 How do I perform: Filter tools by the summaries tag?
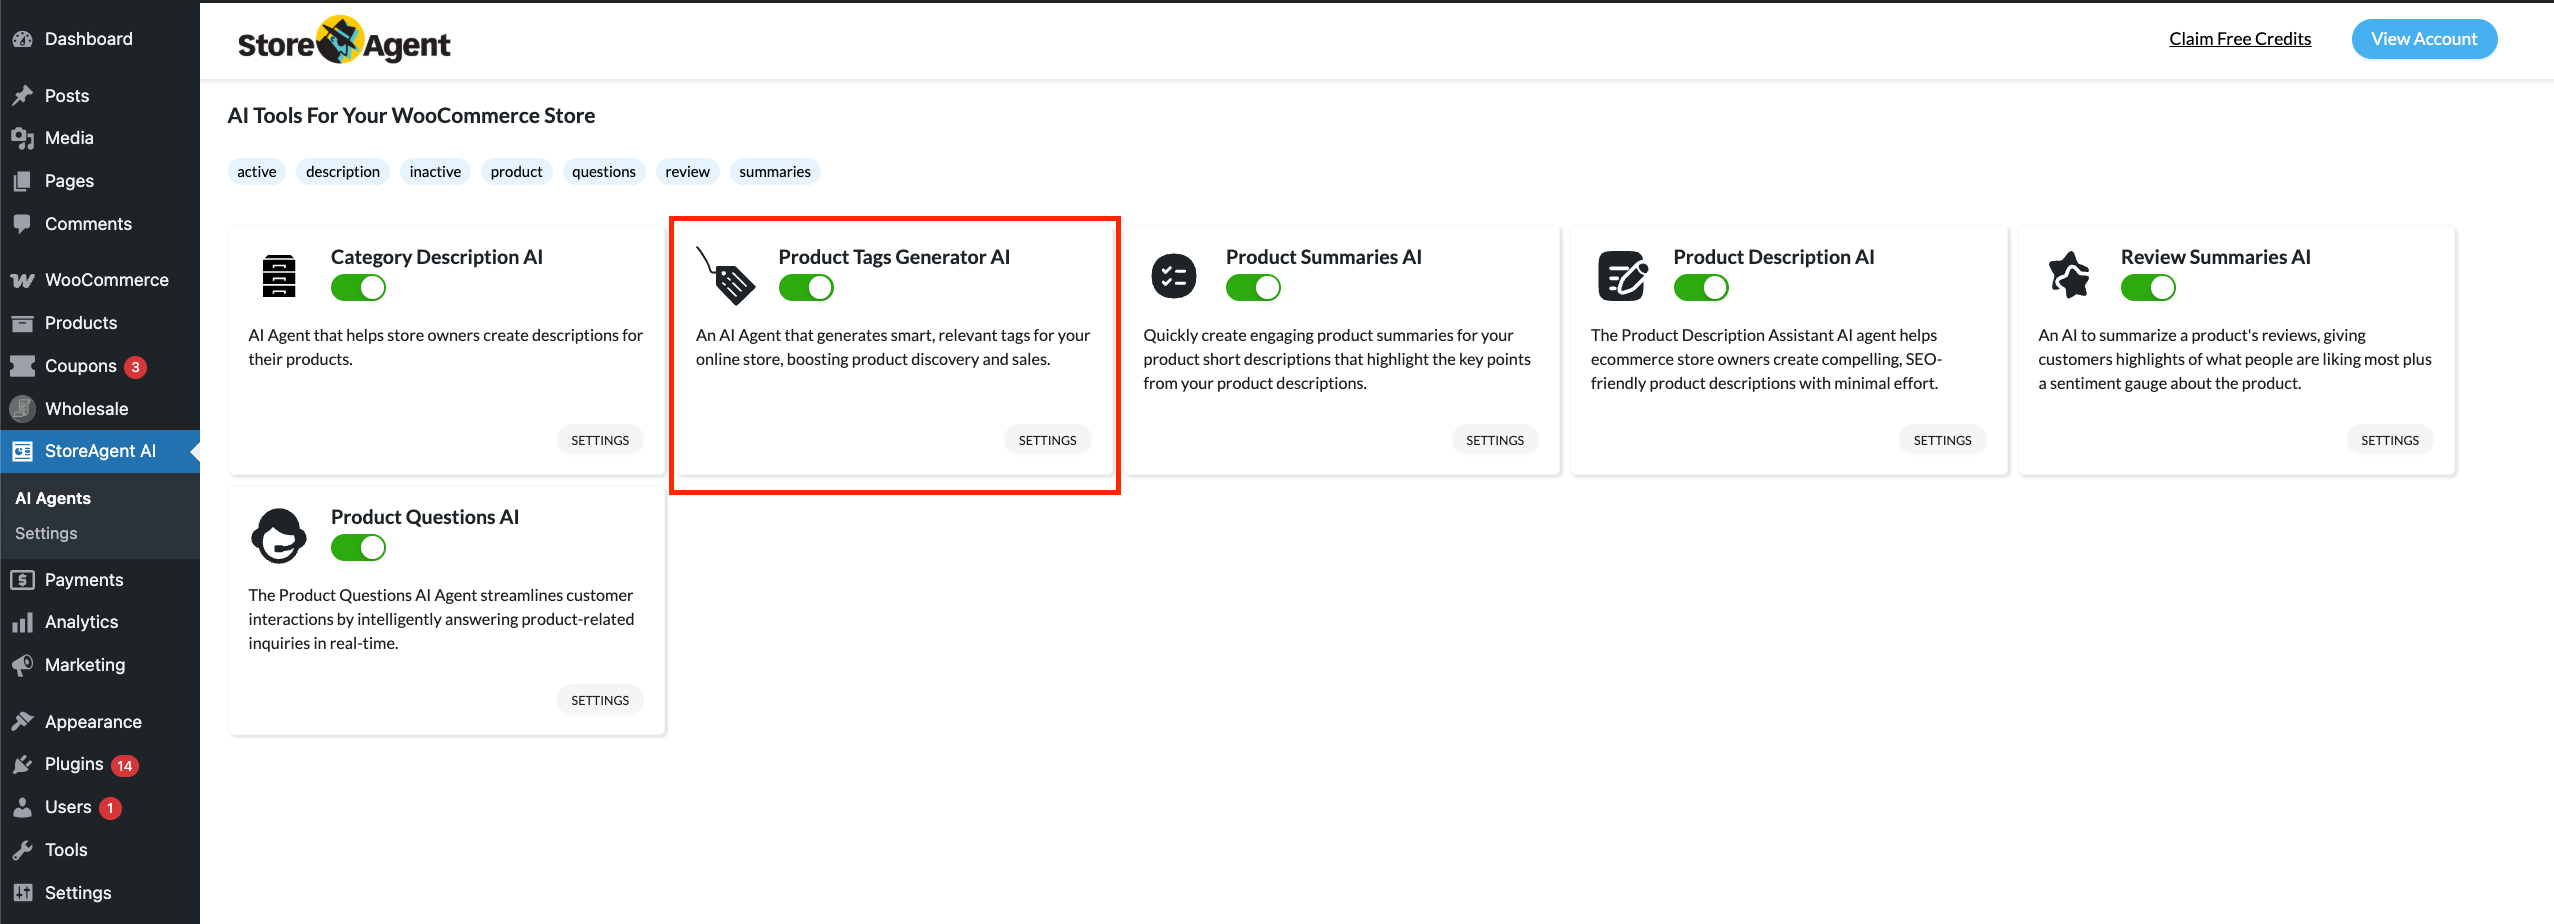[x=775, y=172]
